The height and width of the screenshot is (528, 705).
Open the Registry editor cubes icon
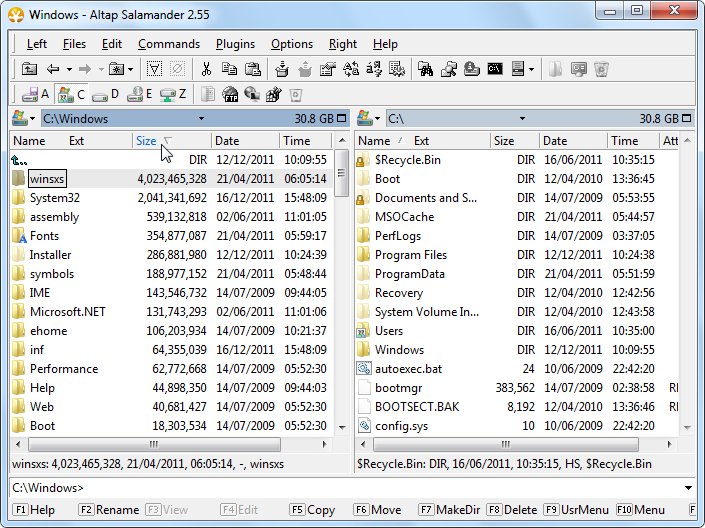tap(273, 94)
